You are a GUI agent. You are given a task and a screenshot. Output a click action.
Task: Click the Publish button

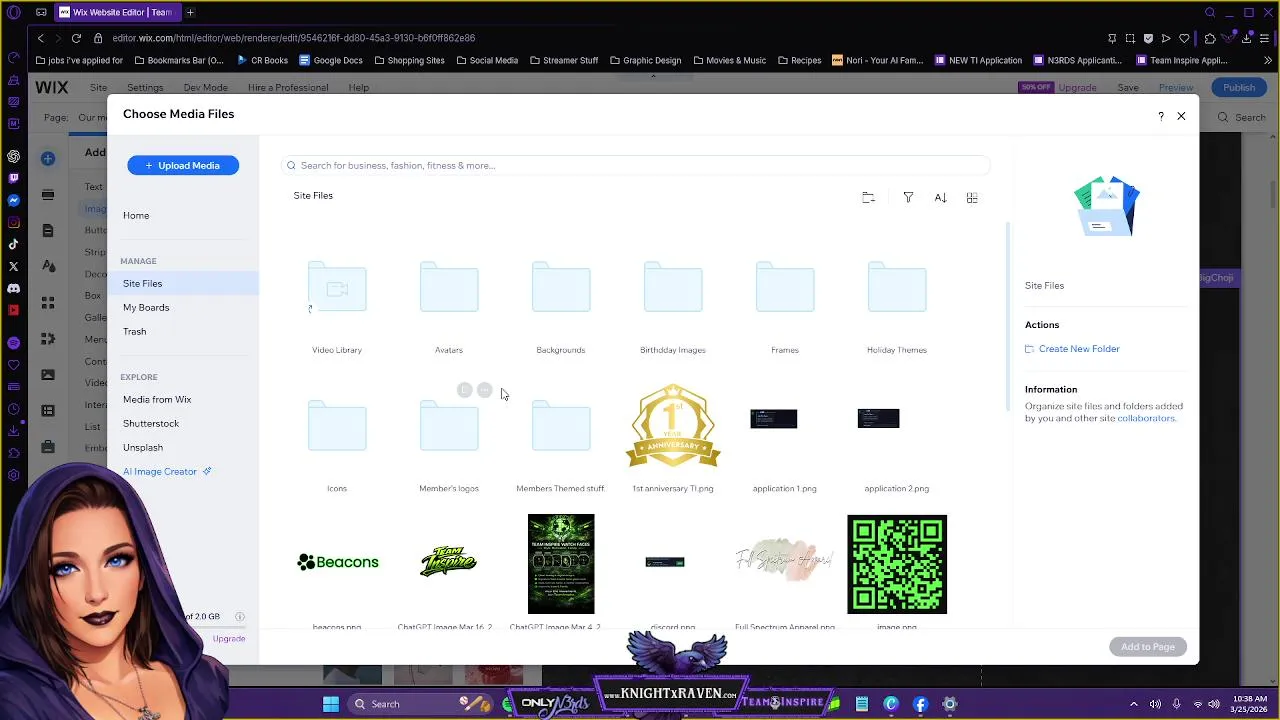coord(1239,88)
